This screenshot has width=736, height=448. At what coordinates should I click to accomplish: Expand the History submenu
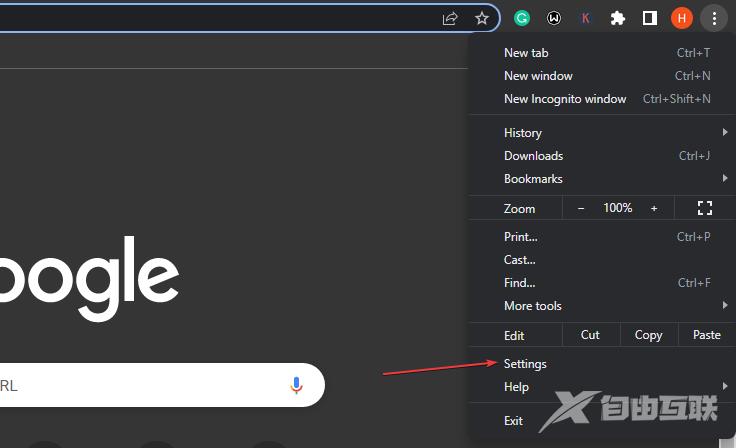(x=602, y=133)
